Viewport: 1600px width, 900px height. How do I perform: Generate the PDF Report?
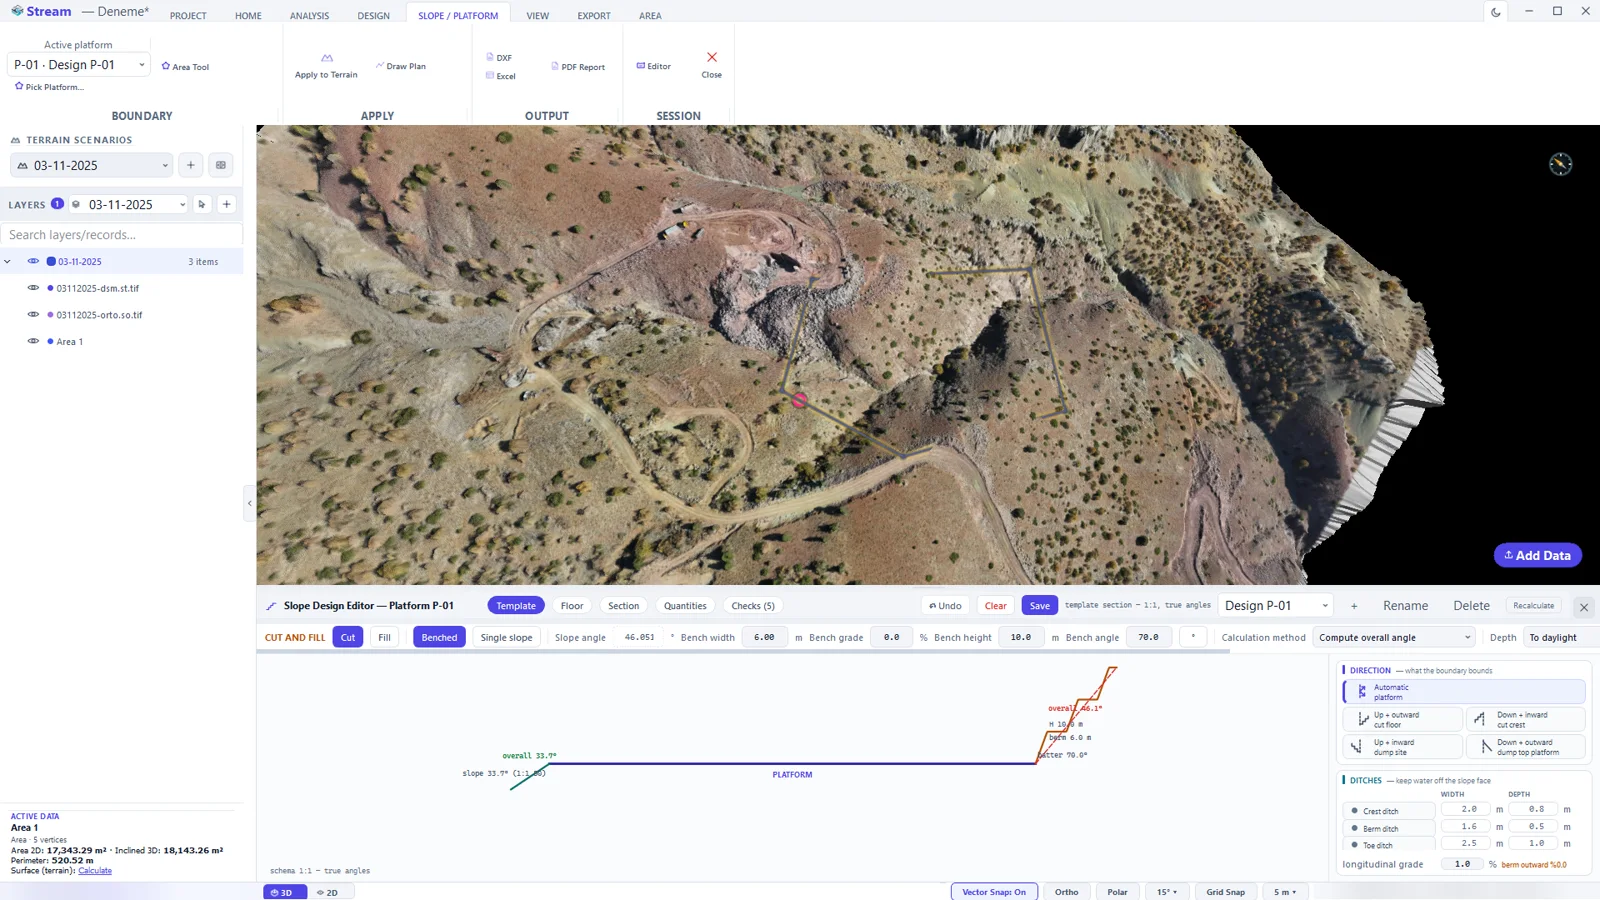578,67
